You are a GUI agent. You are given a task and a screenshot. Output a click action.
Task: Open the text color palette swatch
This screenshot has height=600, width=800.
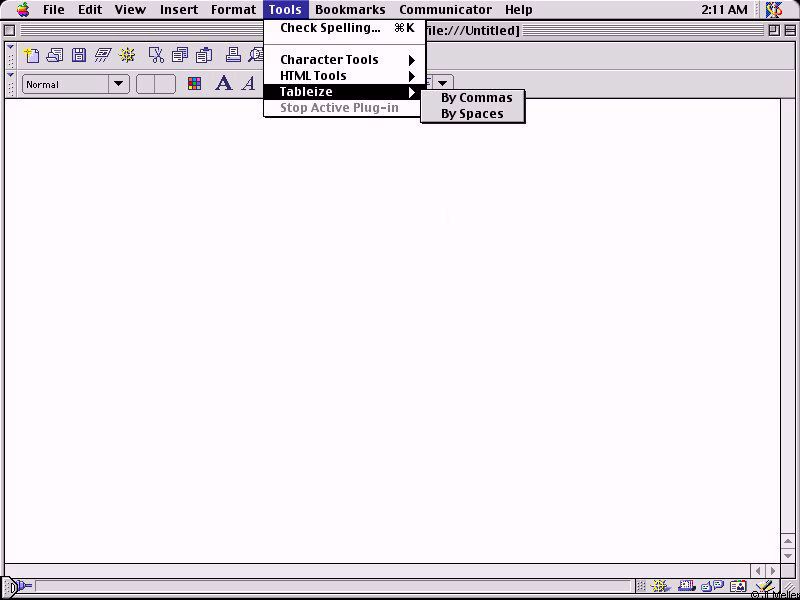(x=194, y=84)
